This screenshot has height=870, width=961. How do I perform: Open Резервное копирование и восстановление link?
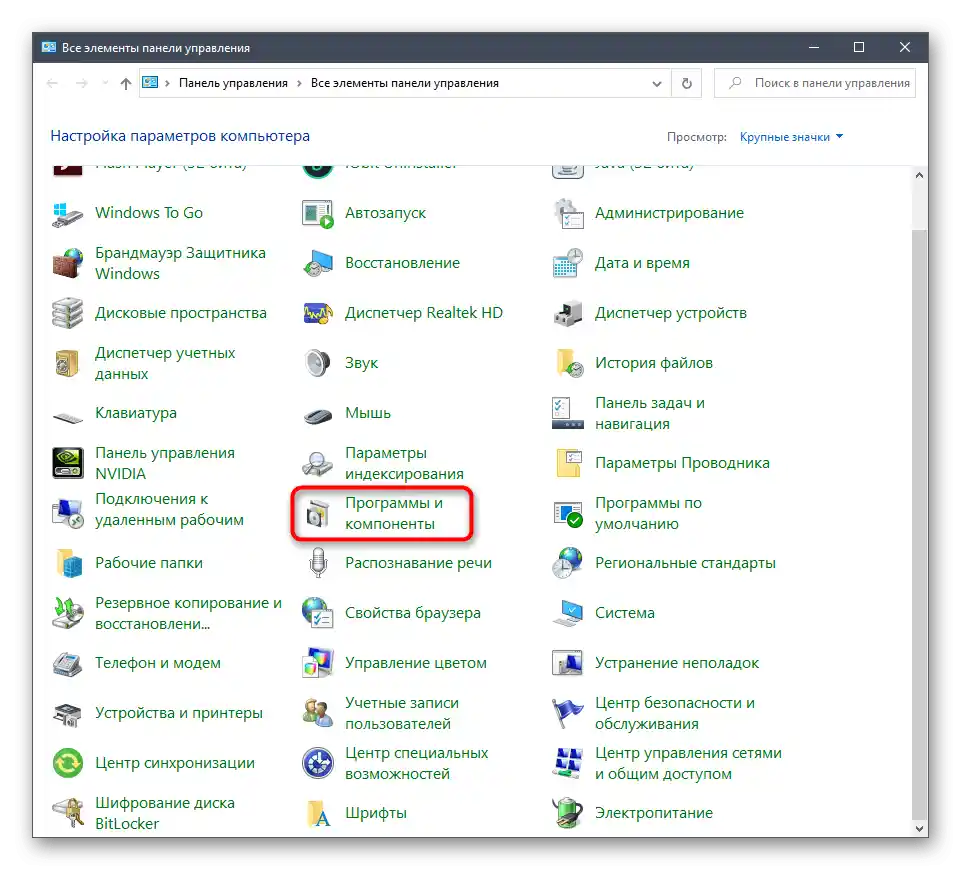188,613
